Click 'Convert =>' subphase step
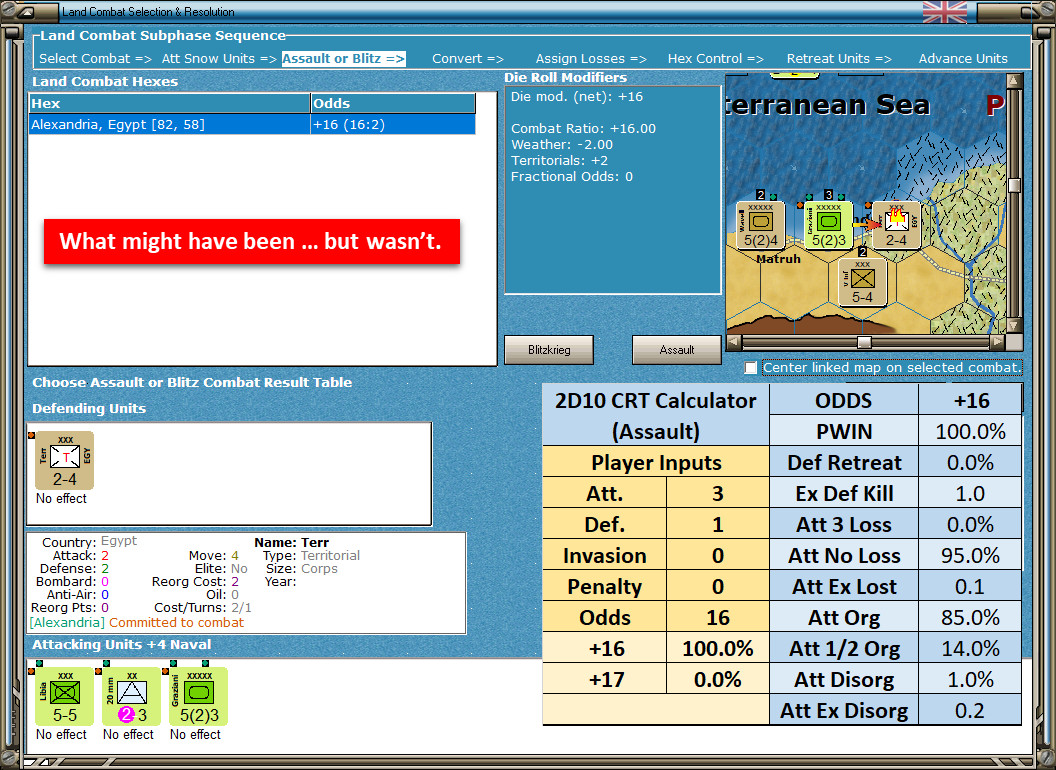The width and height of the screenshot is (1056, 770). pyautogui.click(x=467, y=59)
